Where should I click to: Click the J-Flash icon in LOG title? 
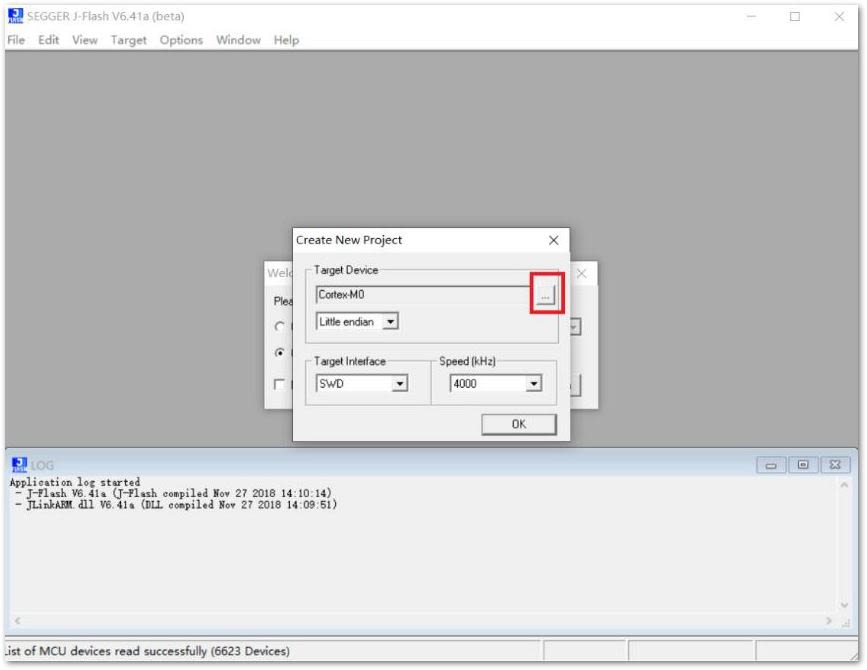[19, 465]
